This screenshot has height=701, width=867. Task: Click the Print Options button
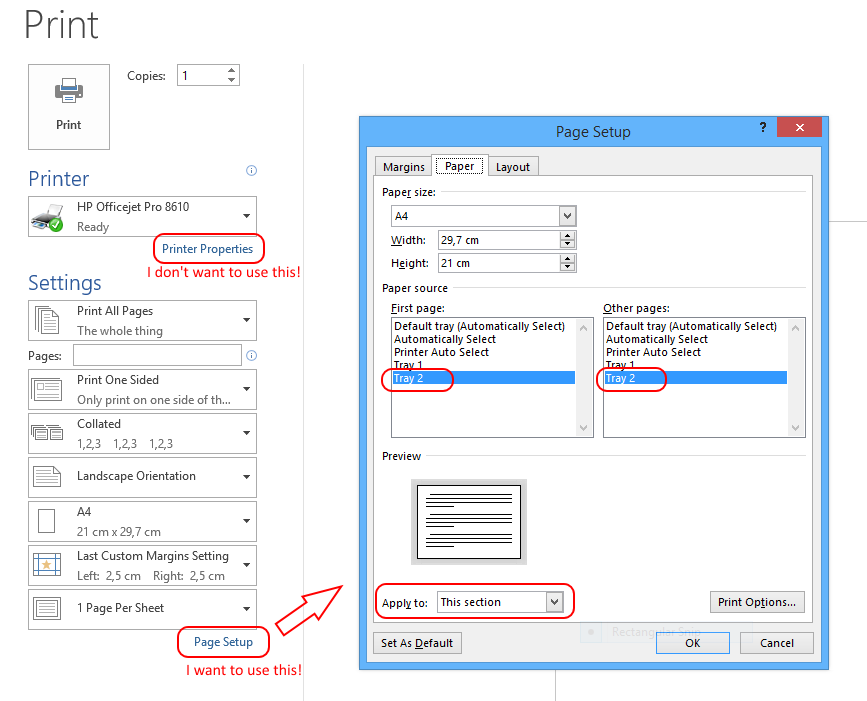click(x=757, y=602)
